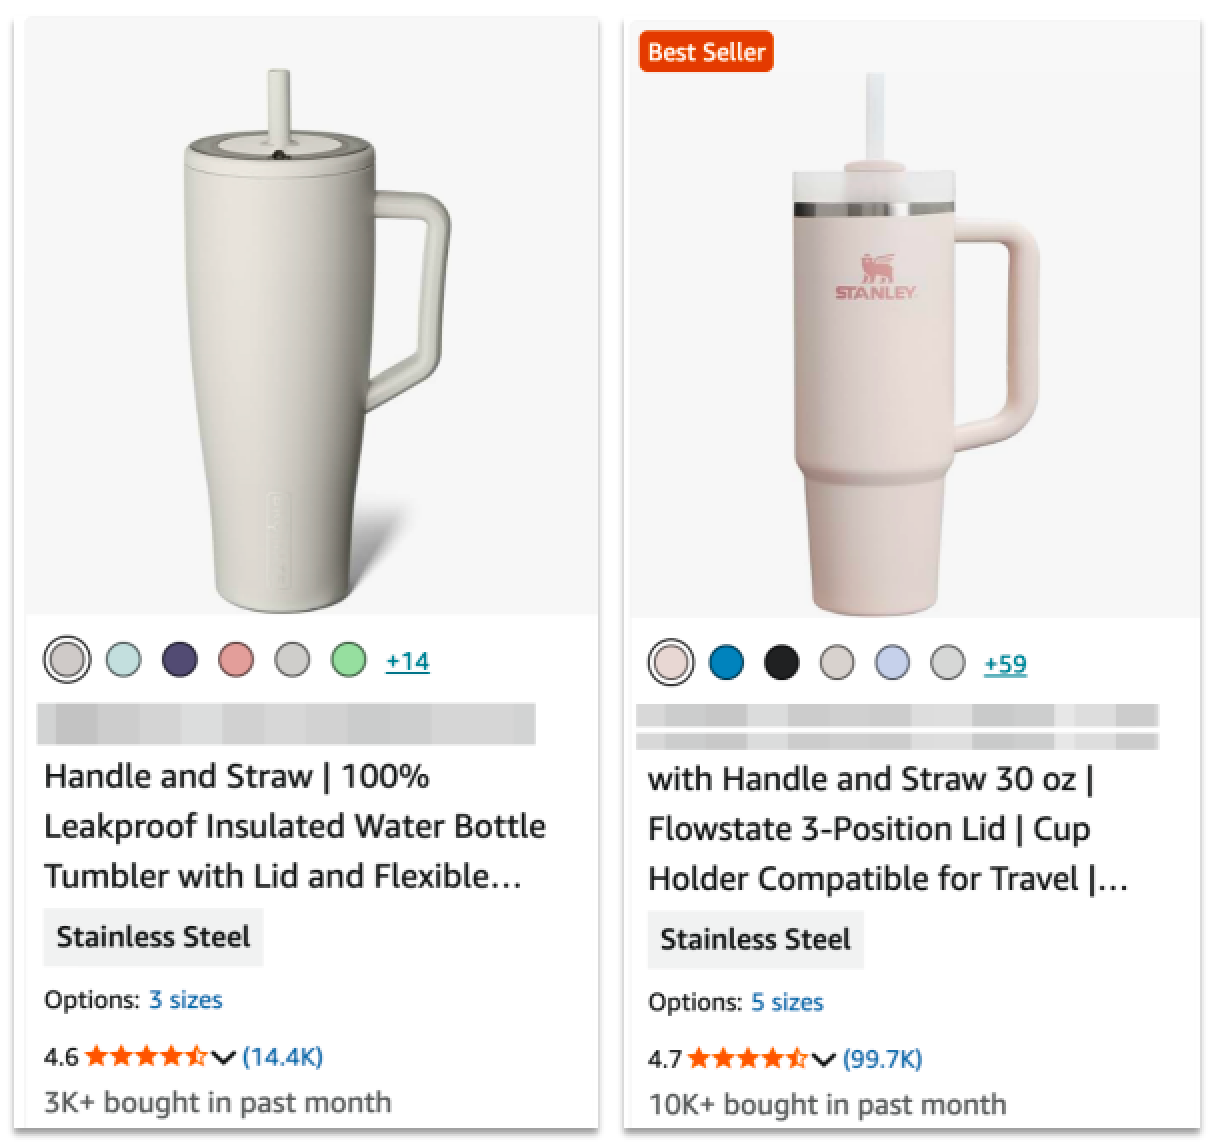Select the beige color swatch on left tumbler

click(x=68, y=660)
